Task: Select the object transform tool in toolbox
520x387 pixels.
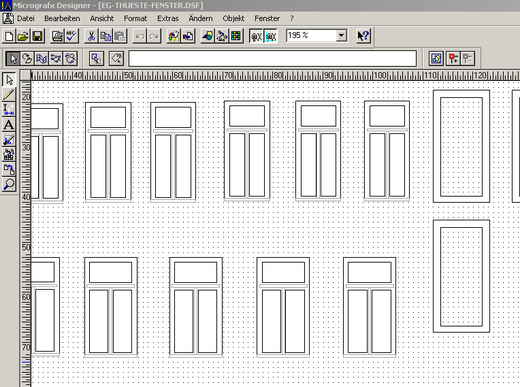Action: point(9,169)
